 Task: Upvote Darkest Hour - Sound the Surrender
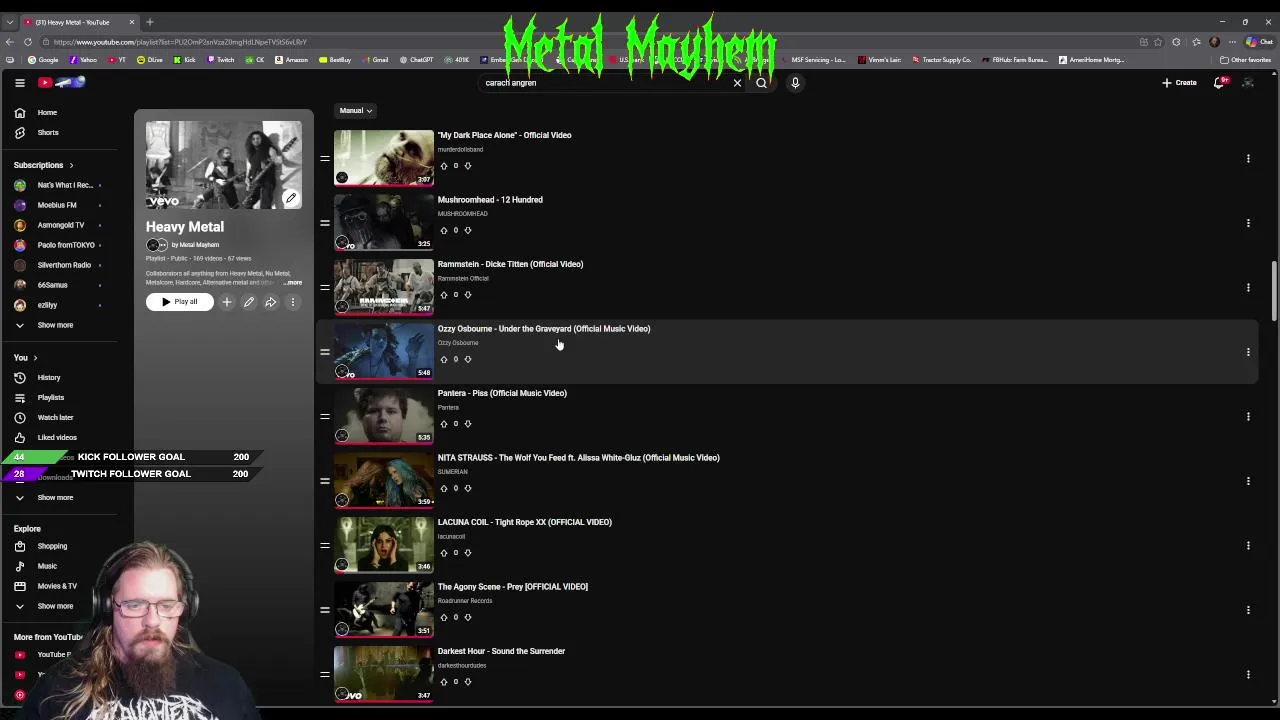[444, 682]
